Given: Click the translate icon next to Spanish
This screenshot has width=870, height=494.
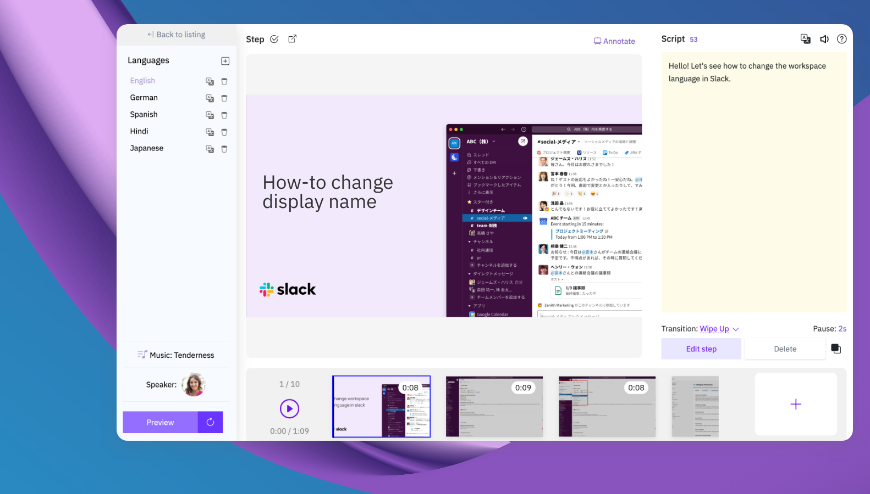Looking at the screenshot, I should point(210,115).
